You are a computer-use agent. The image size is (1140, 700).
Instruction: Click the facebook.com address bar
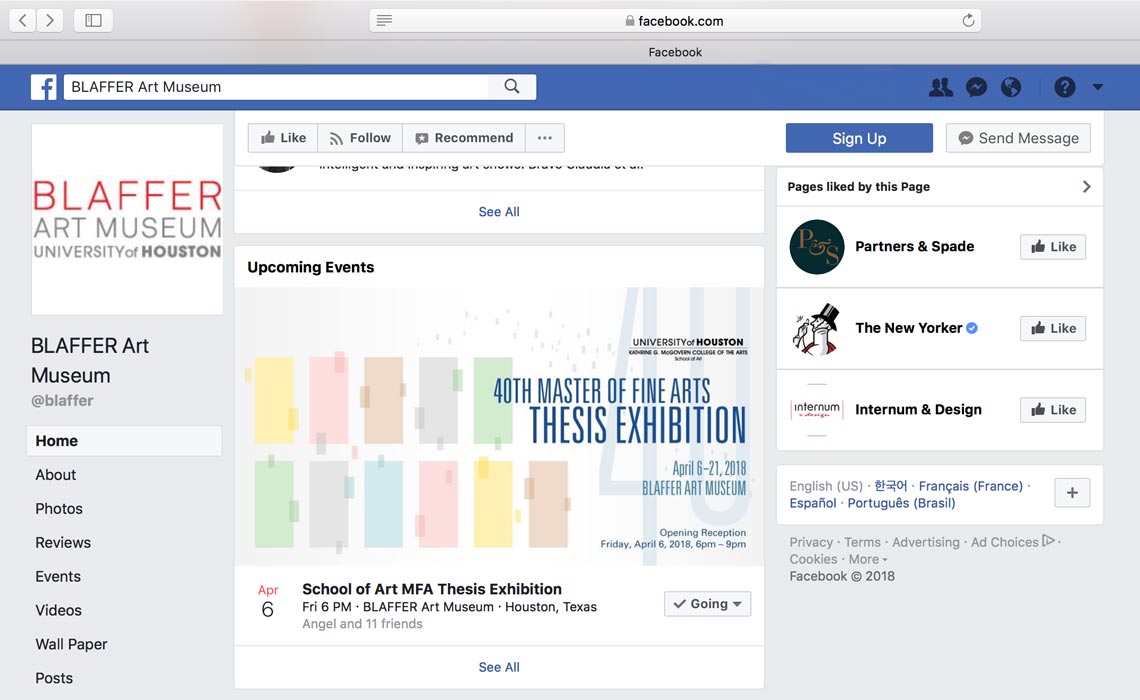click(x=675, y=20)
